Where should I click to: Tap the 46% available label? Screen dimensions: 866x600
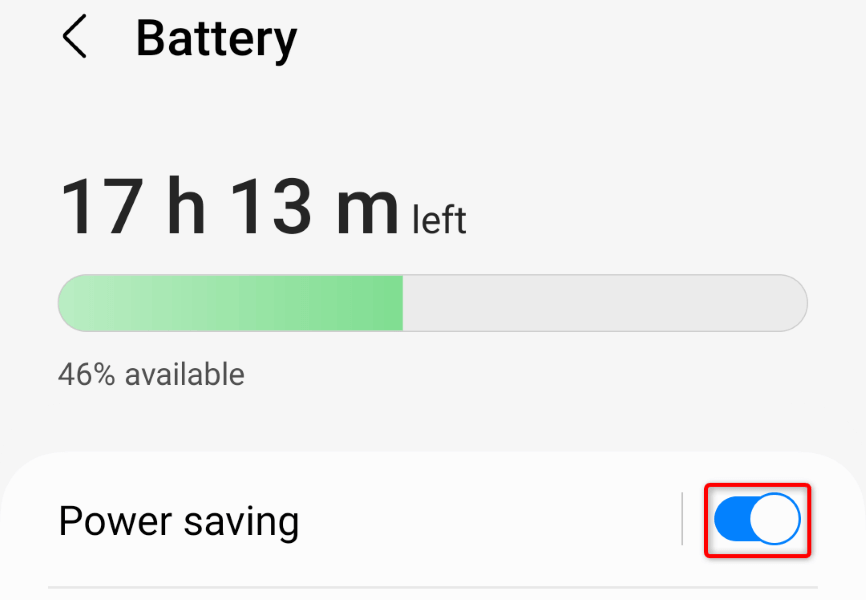tap(150, 374)
